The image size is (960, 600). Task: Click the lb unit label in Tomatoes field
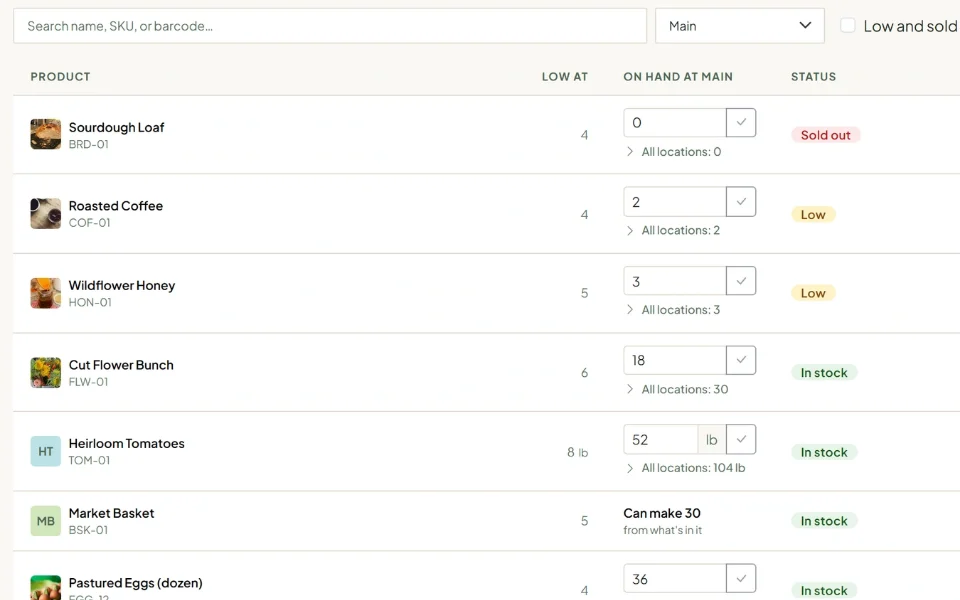coord(711,440)
